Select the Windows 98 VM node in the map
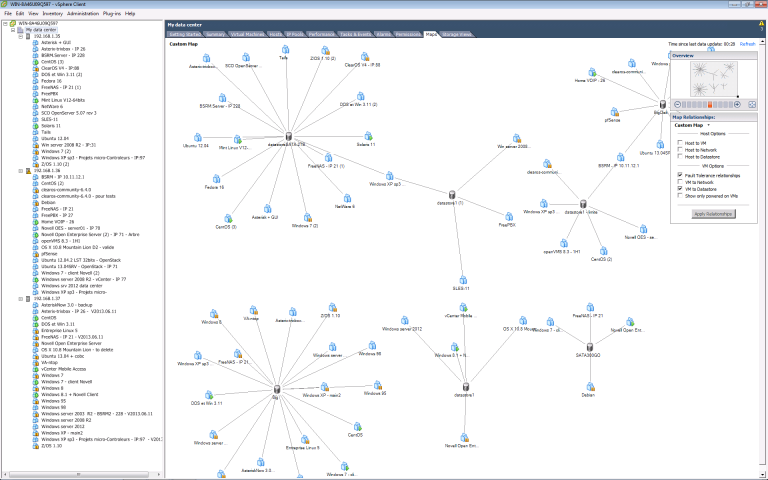This screenshot has width=768, height=480. click(372, 346)
